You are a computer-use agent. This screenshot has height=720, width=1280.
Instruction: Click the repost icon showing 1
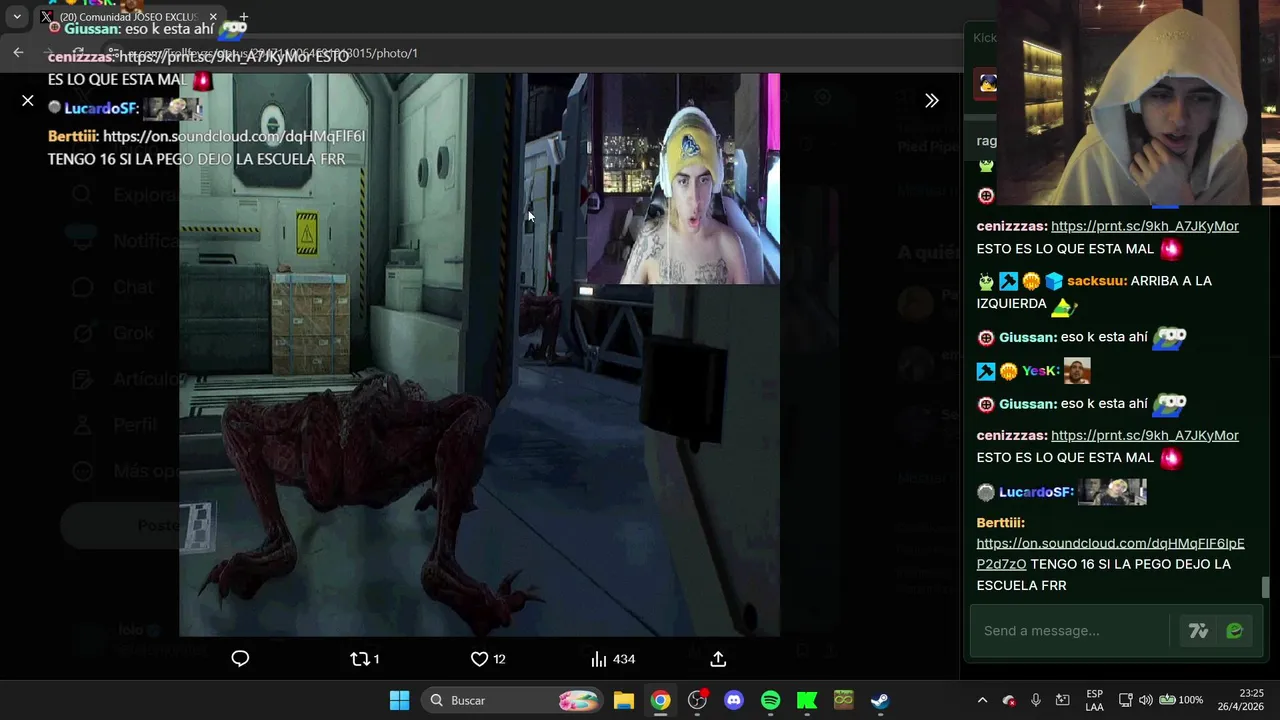(365, 659)
